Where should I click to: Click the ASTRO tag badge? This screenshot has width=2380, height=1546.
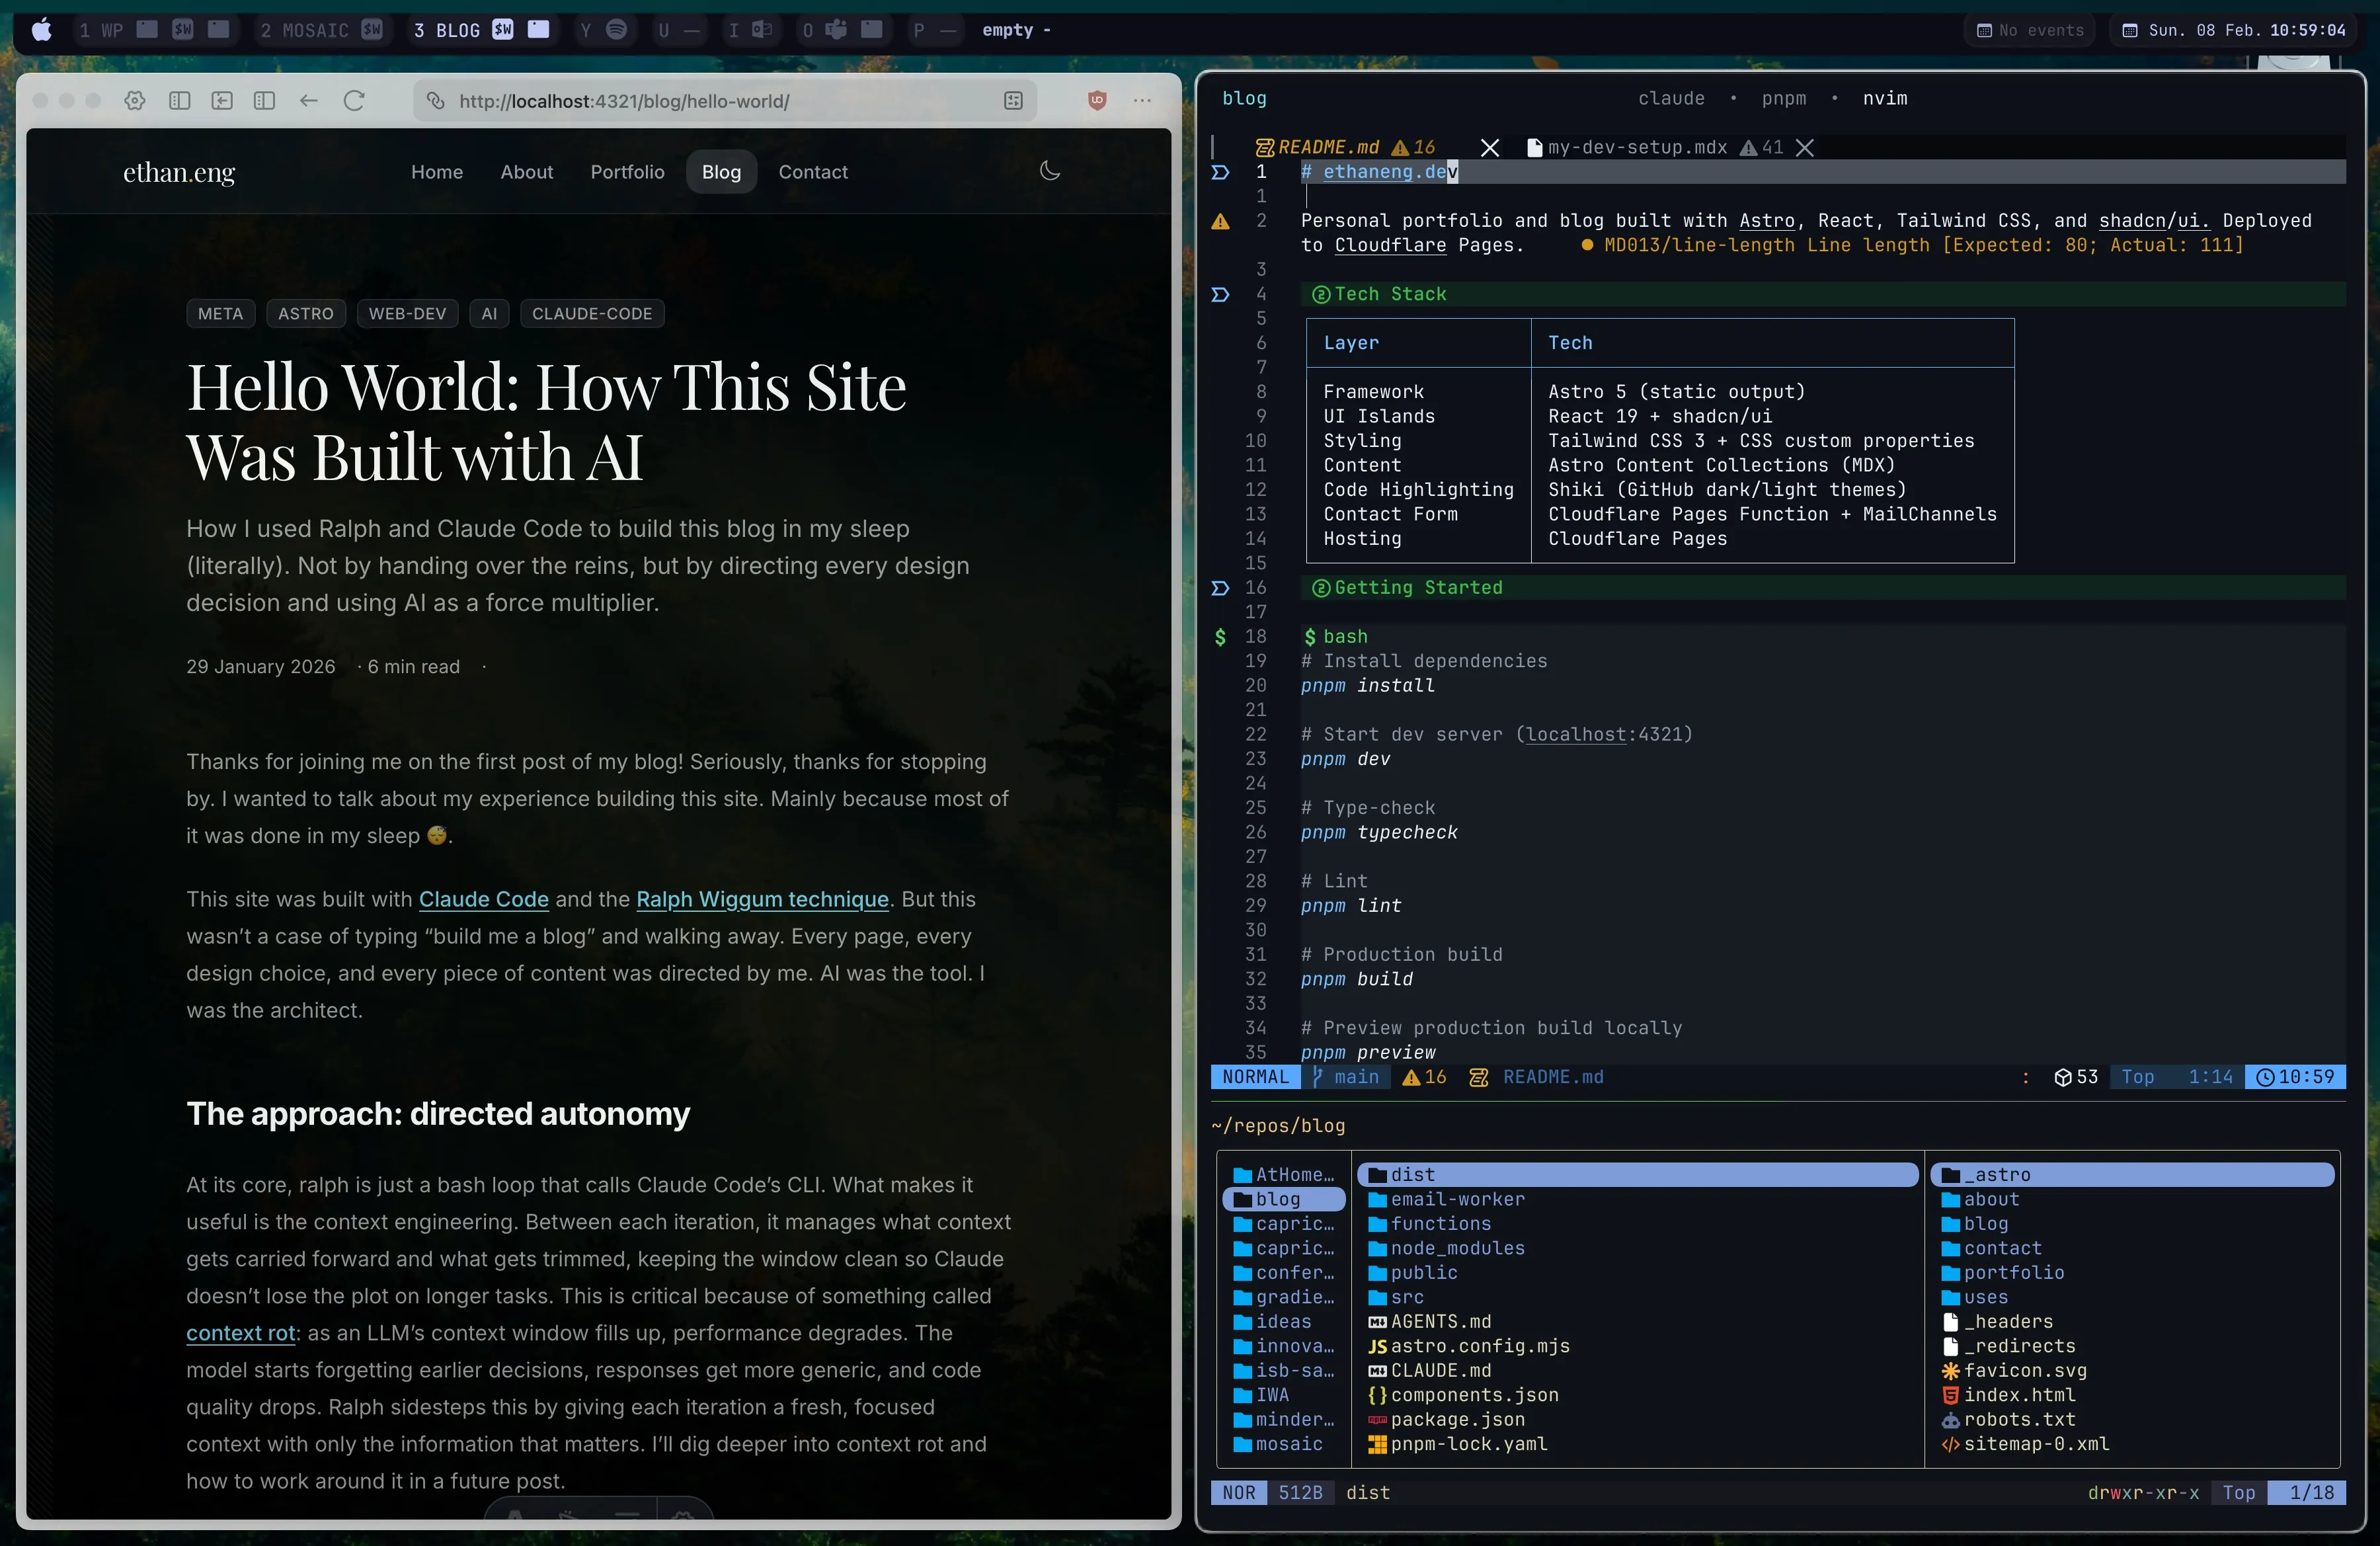point(306,314)
